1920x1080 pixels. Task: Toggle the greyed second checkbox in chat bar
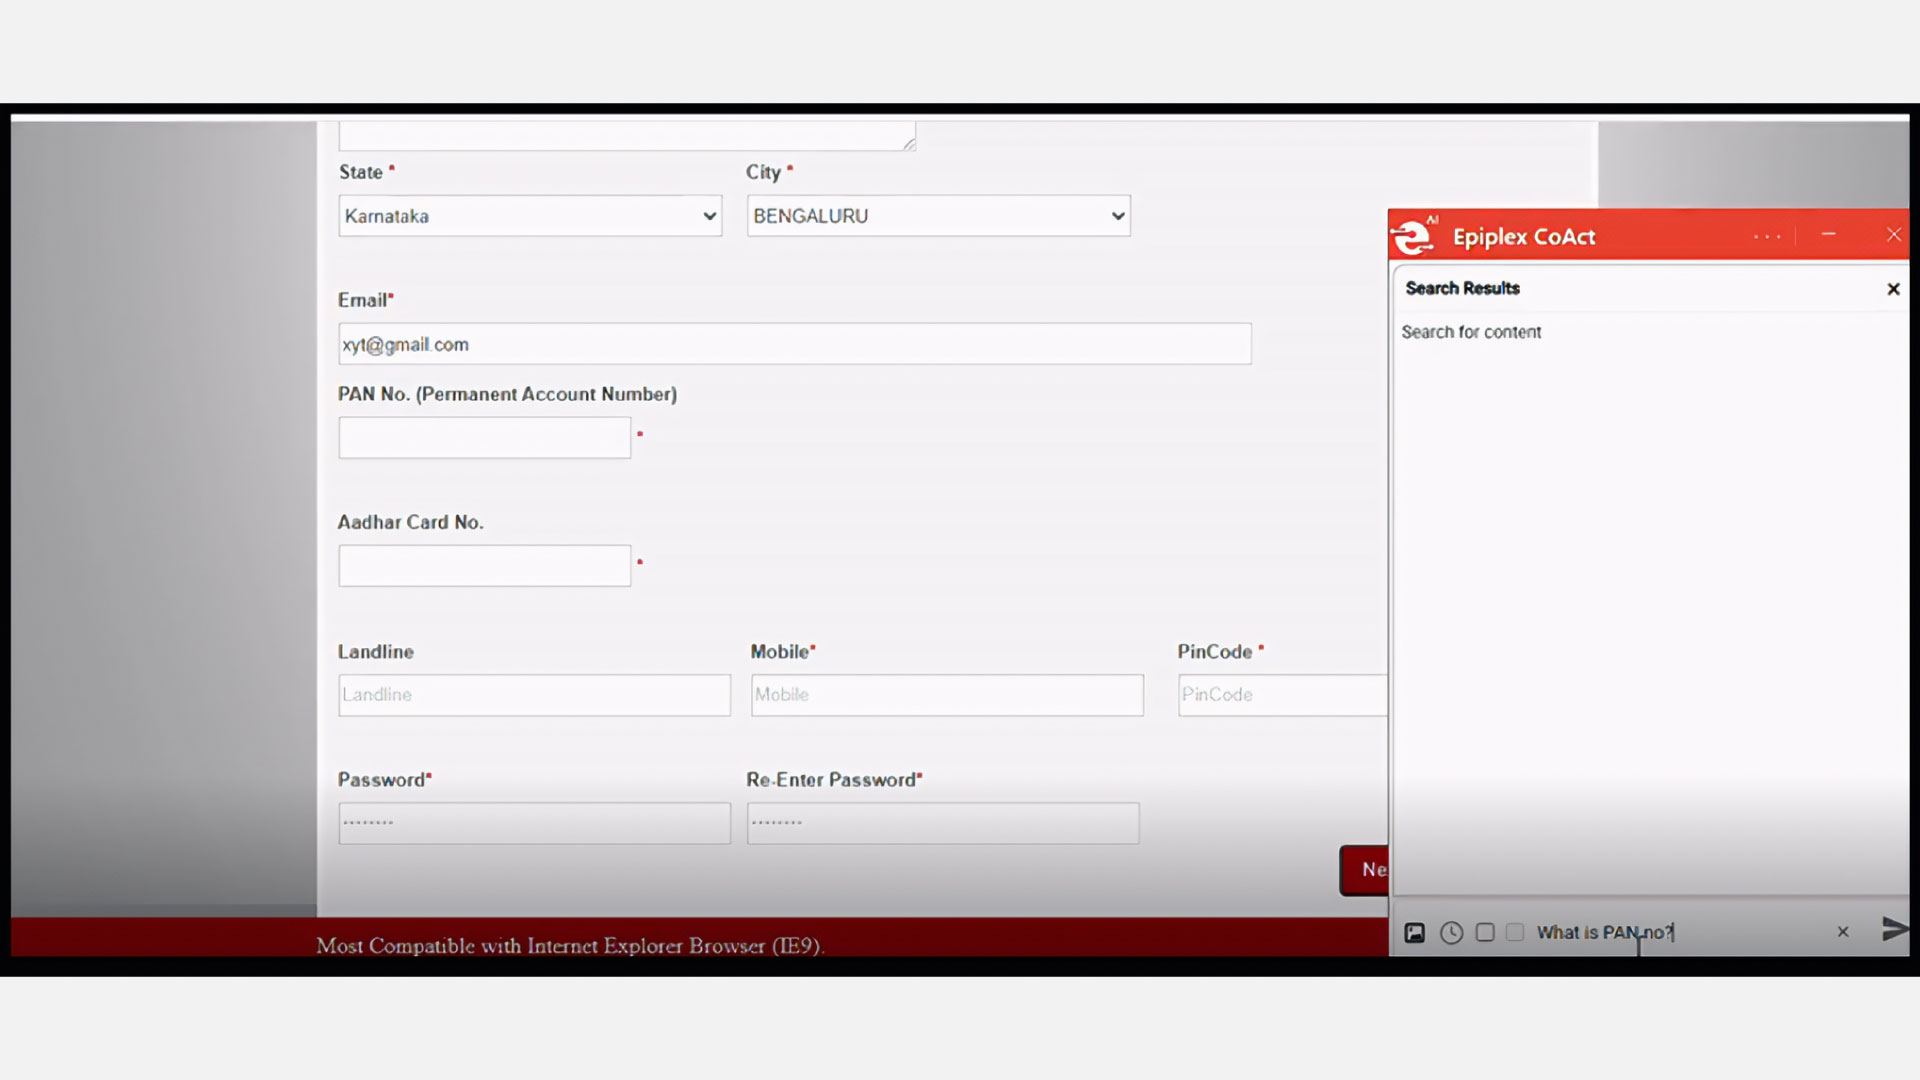tap(1515, 932)
